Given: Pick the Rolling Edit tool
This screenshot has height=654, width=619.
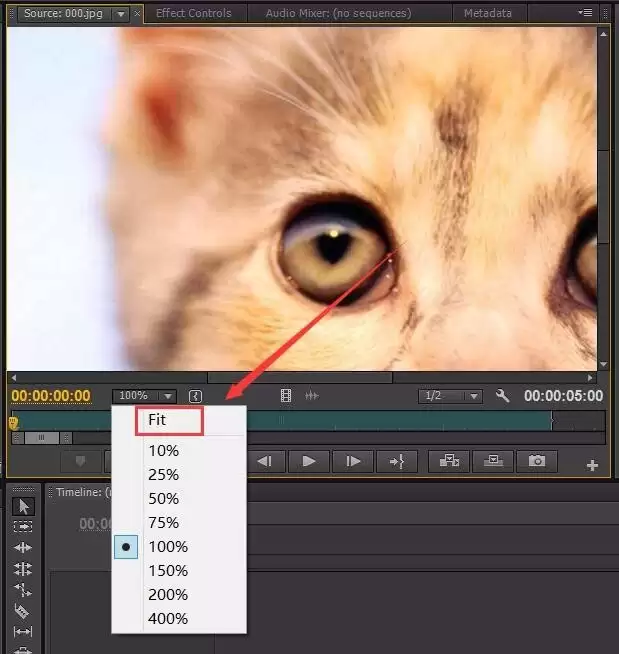Looking at the screenshot, I should coord(23,569).
